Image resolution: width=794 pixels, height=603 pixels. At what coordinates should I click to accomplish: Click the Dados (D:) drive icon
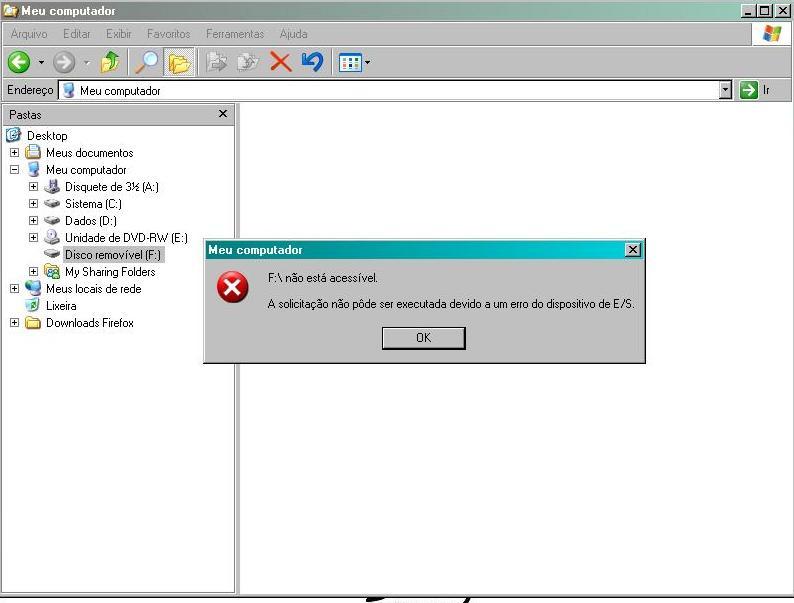click(52, 220)
